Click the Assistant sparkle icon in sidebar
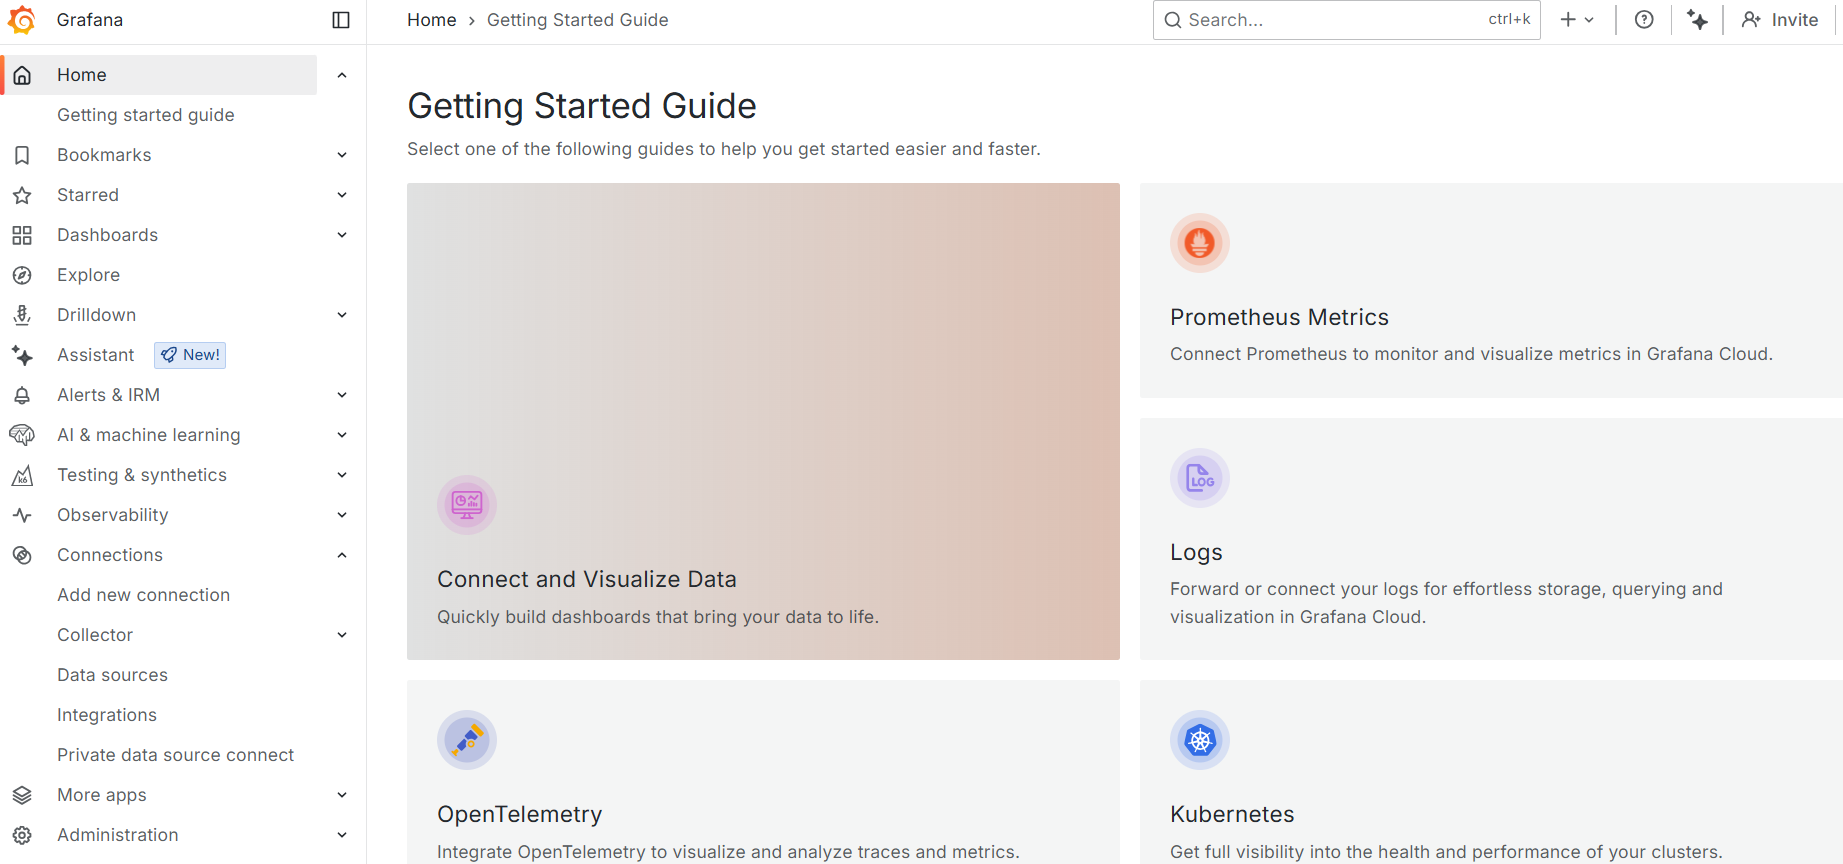The width and height of the screenshot is (1843, 864). point(22,355)
